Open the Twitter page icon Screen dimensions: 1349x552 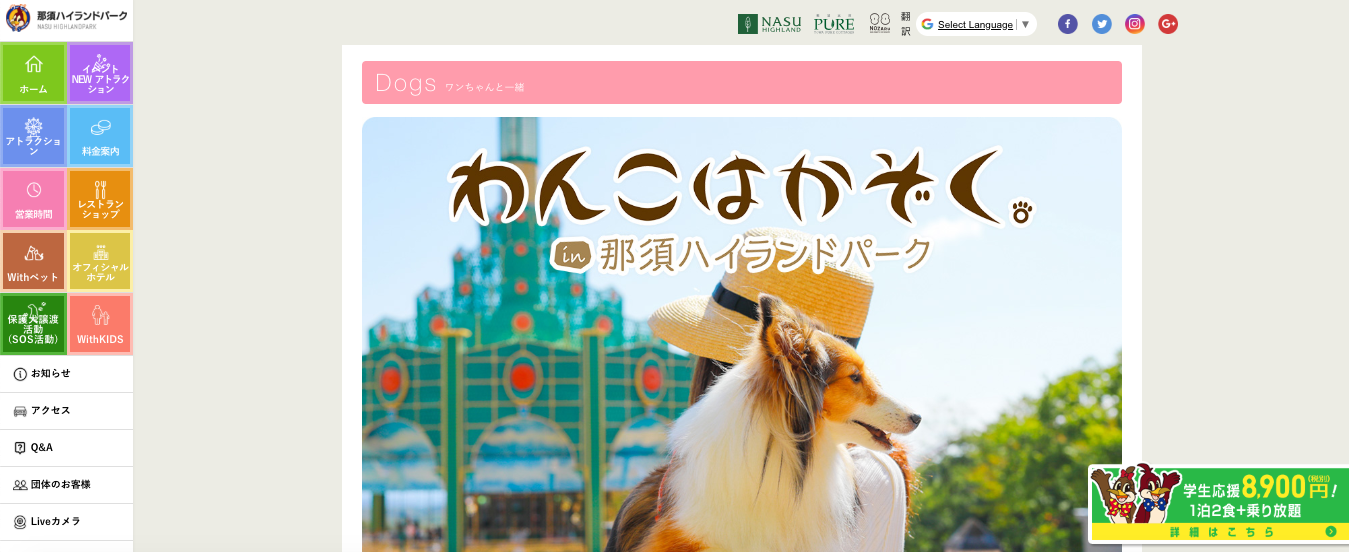pos(1101,24)
